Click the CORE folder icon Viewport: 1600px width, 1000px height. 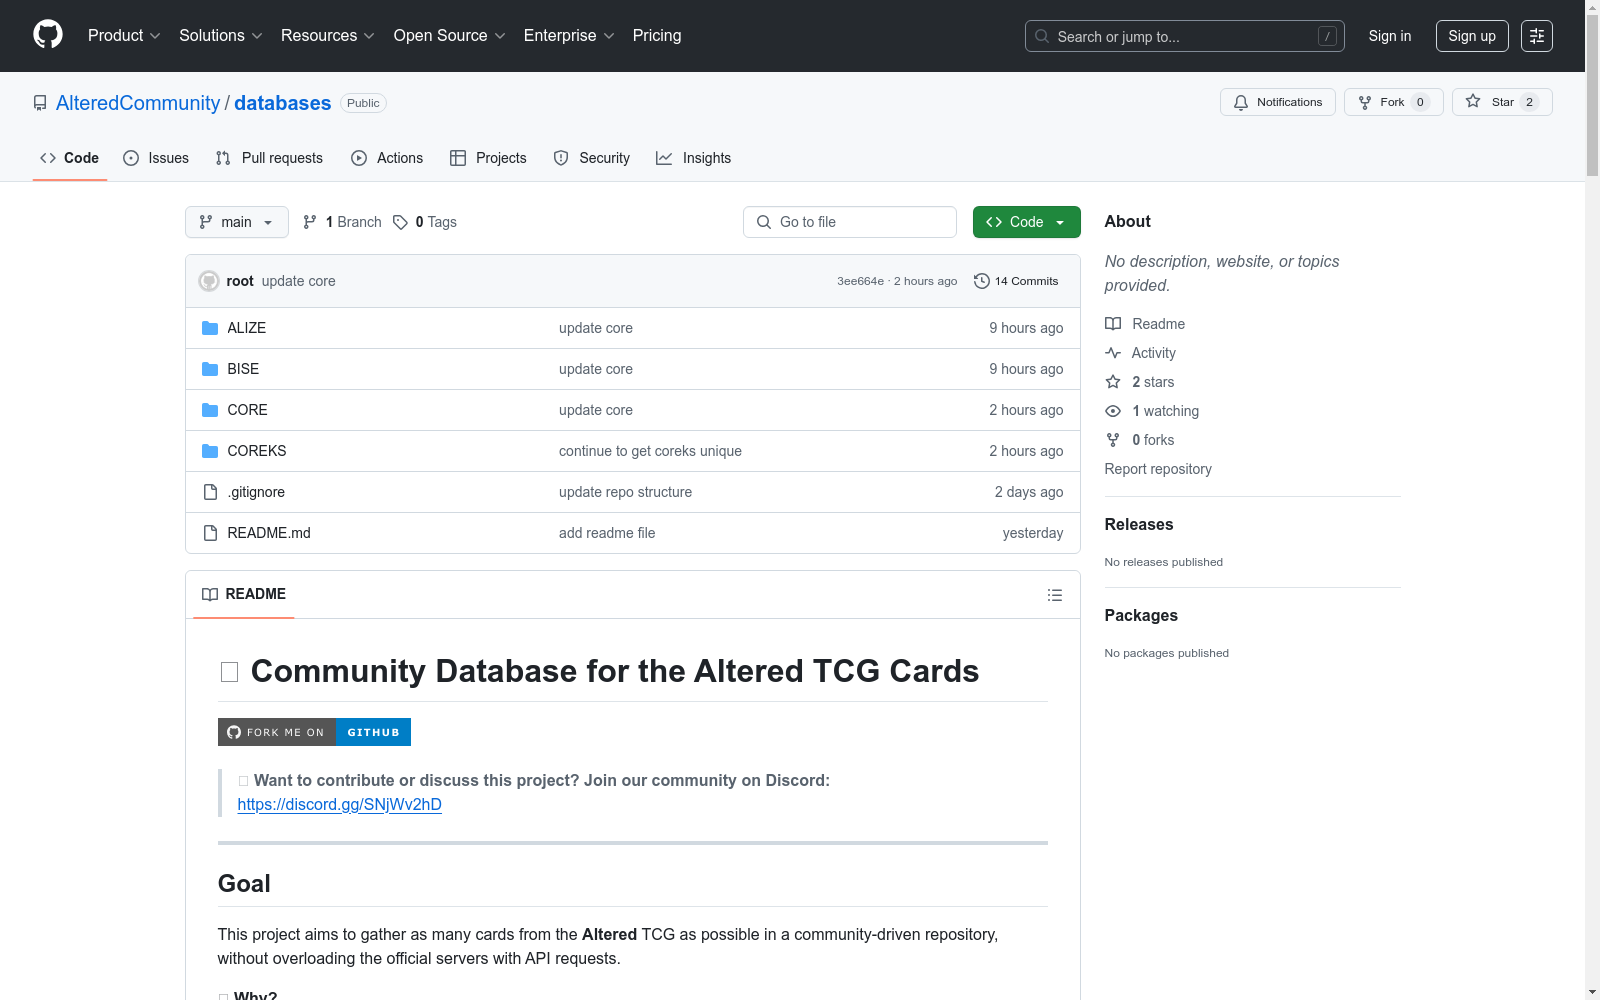coord(210,410)
